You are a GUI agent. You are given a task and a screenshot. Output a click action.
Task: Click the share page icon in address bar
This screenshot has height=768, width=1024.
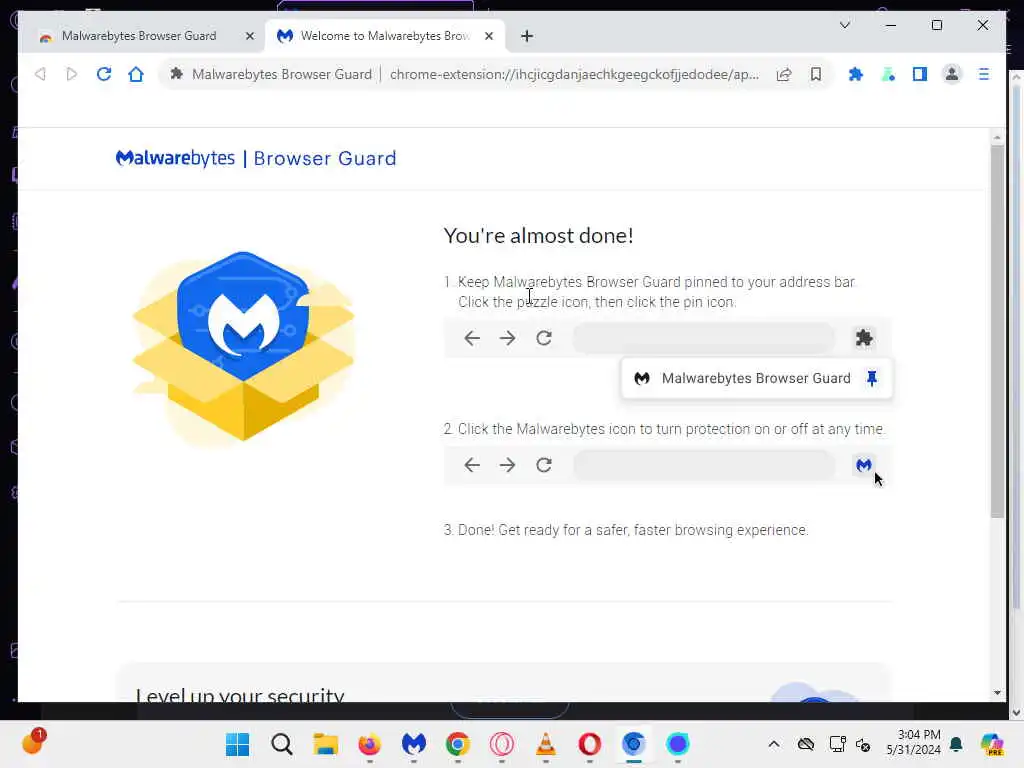coord(784,74)
